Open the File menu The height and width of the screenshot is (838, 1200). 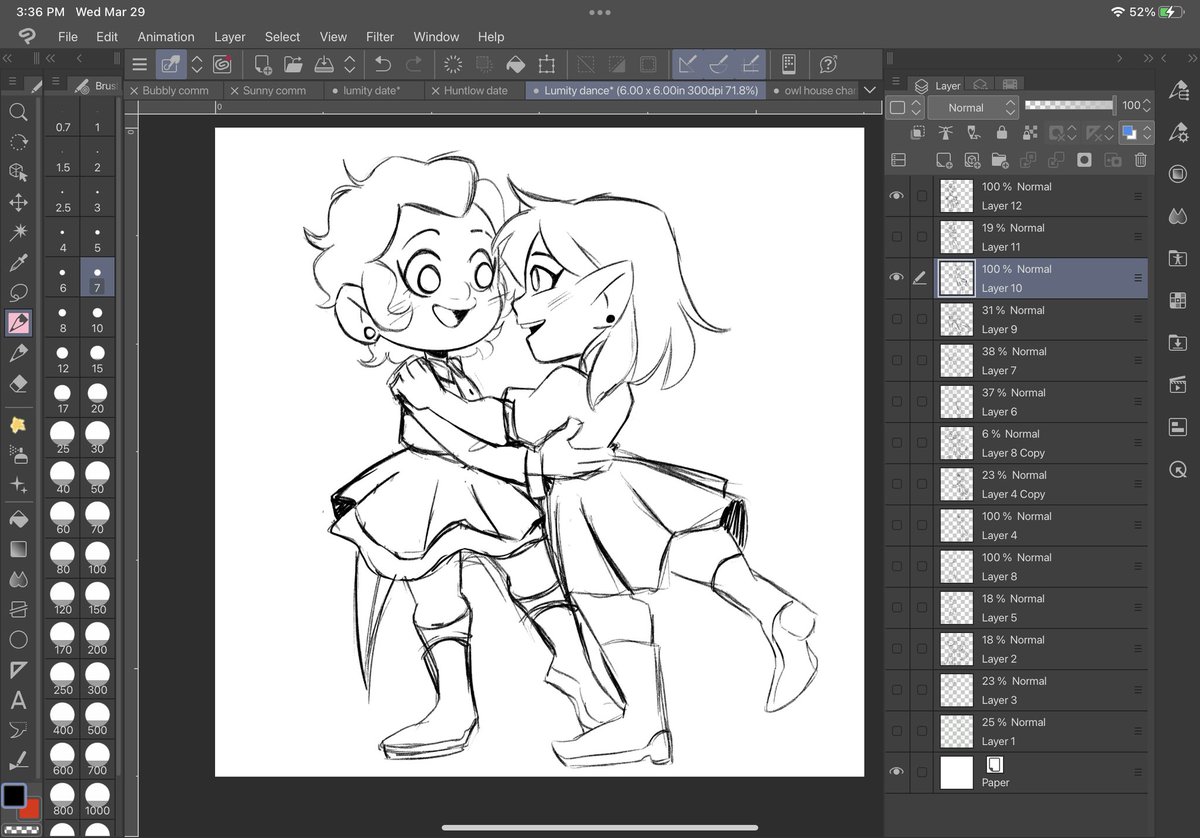(x=68, y=36)
